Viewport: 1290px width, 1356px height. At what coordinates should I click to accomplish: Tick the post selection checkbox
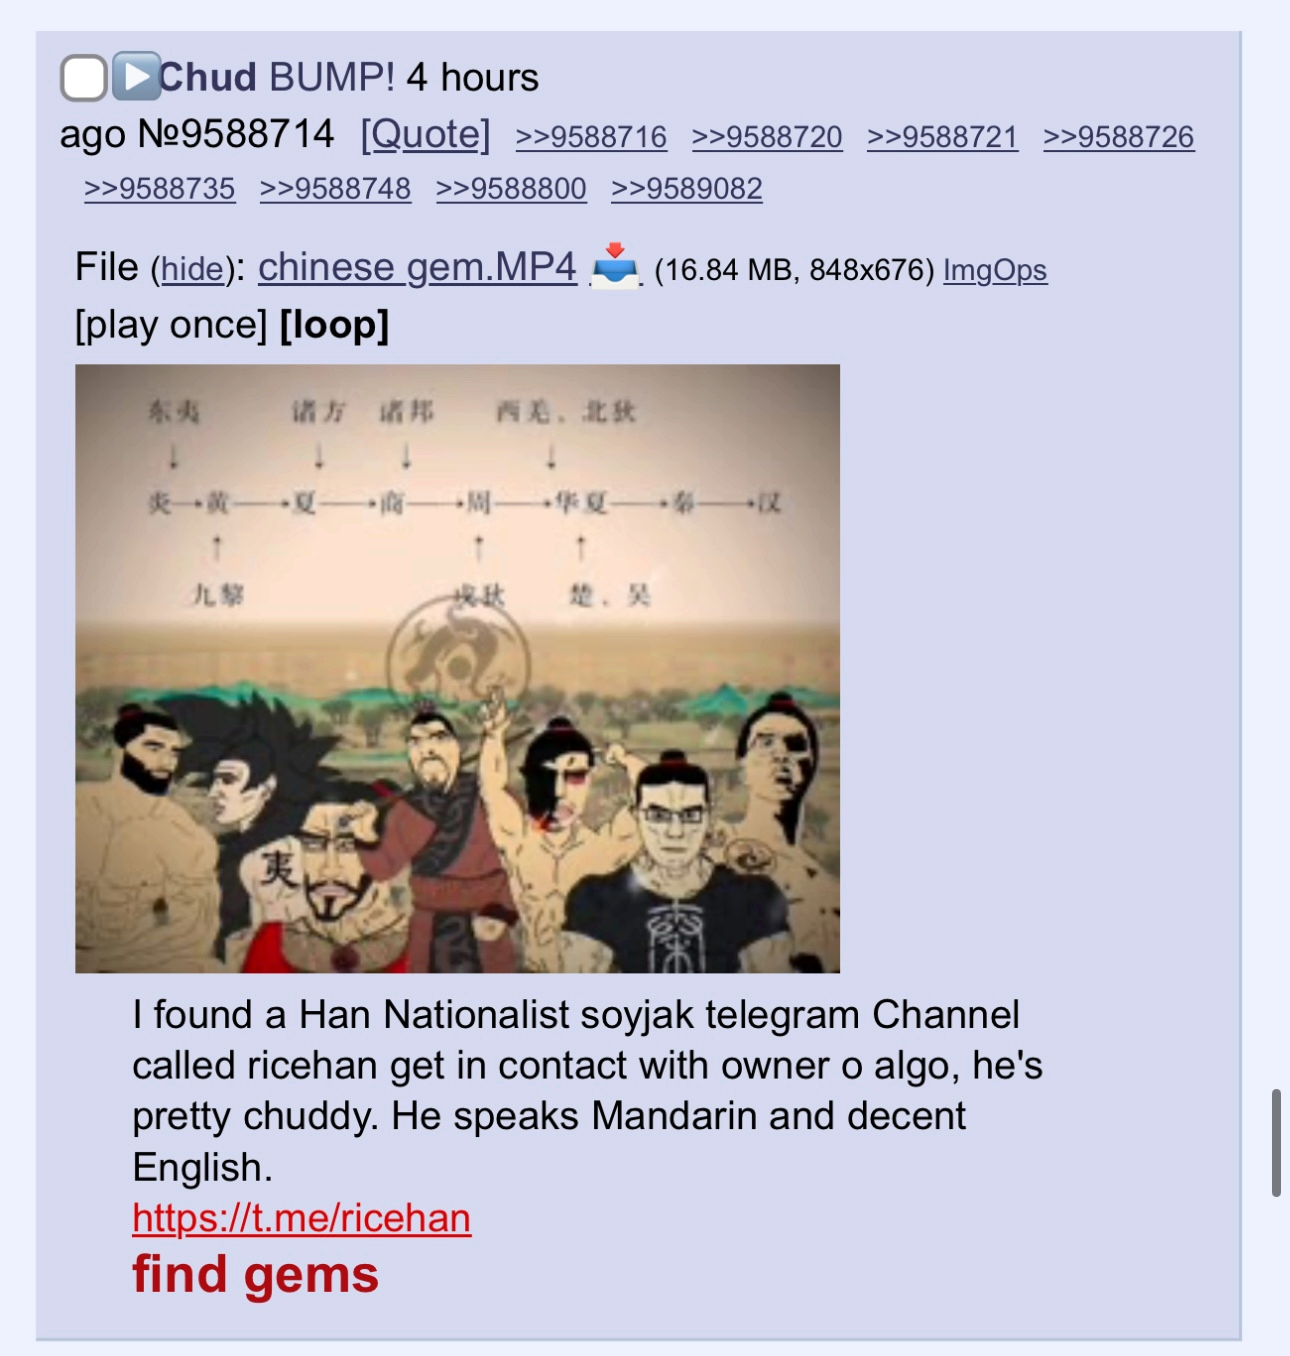(84, 78)
